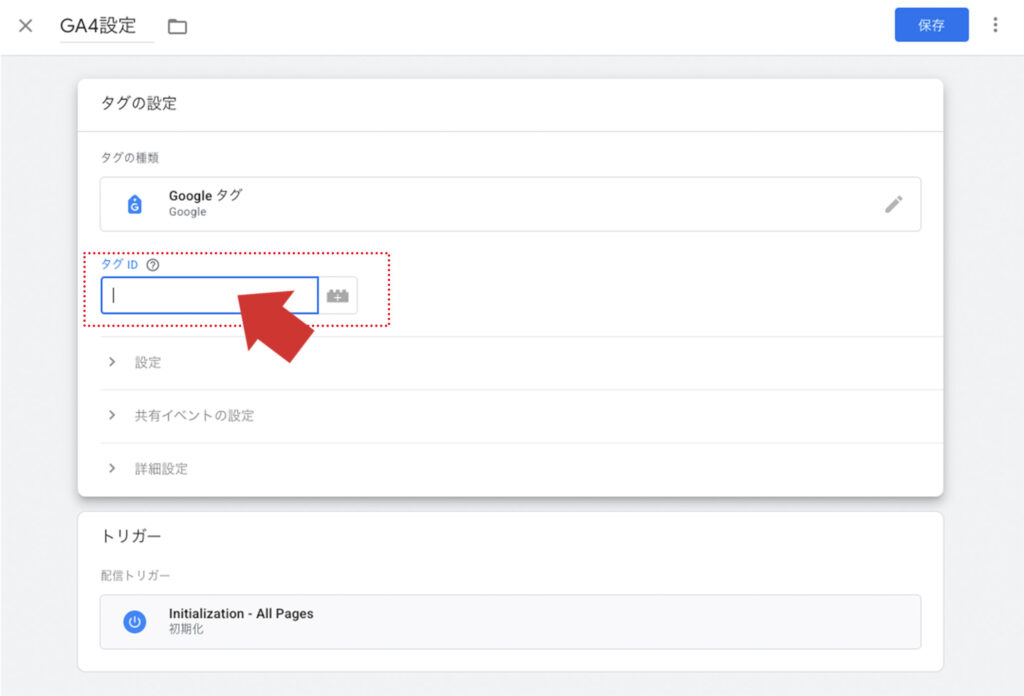The image size is (1024, 696).
Task: Select the Google タグ type name
Action: click(x=205, y=196)
